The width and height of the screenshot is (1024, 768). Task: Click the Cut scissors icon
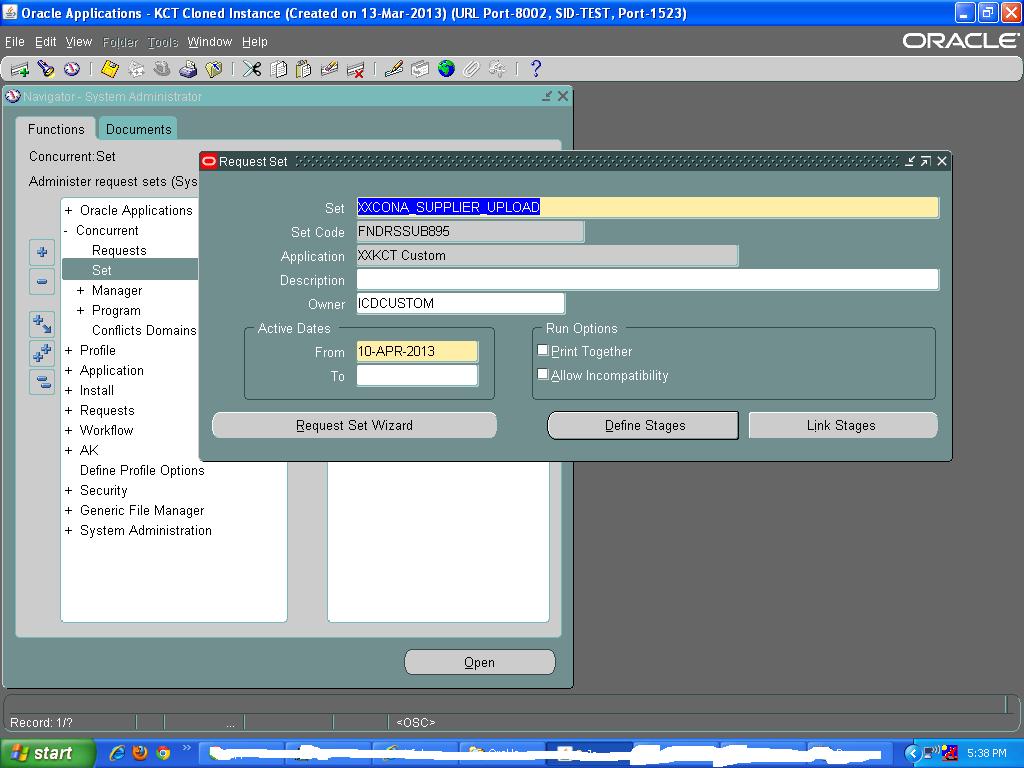(x=251, y=69)
